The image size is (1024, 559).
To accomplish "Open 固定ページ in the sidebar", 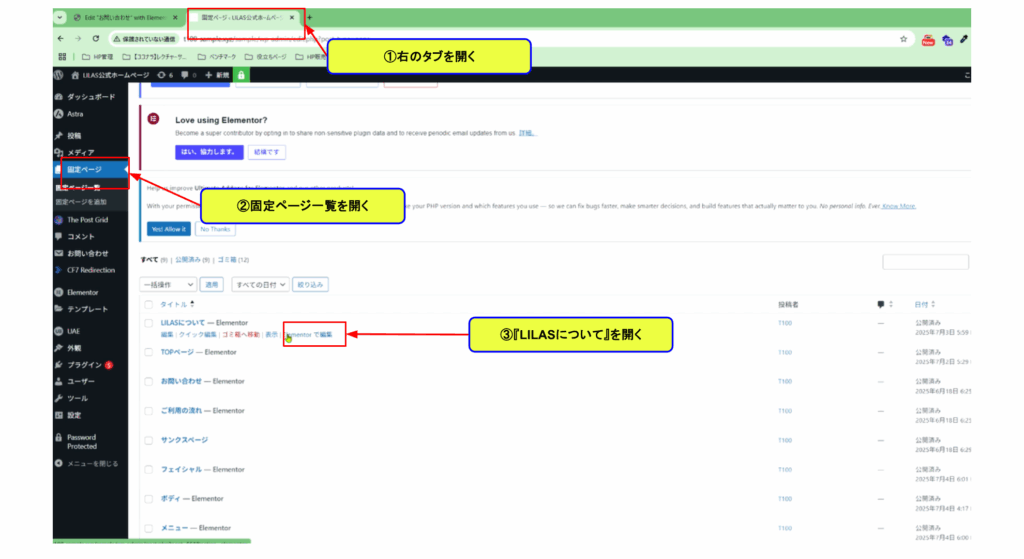I will (91, 169).
